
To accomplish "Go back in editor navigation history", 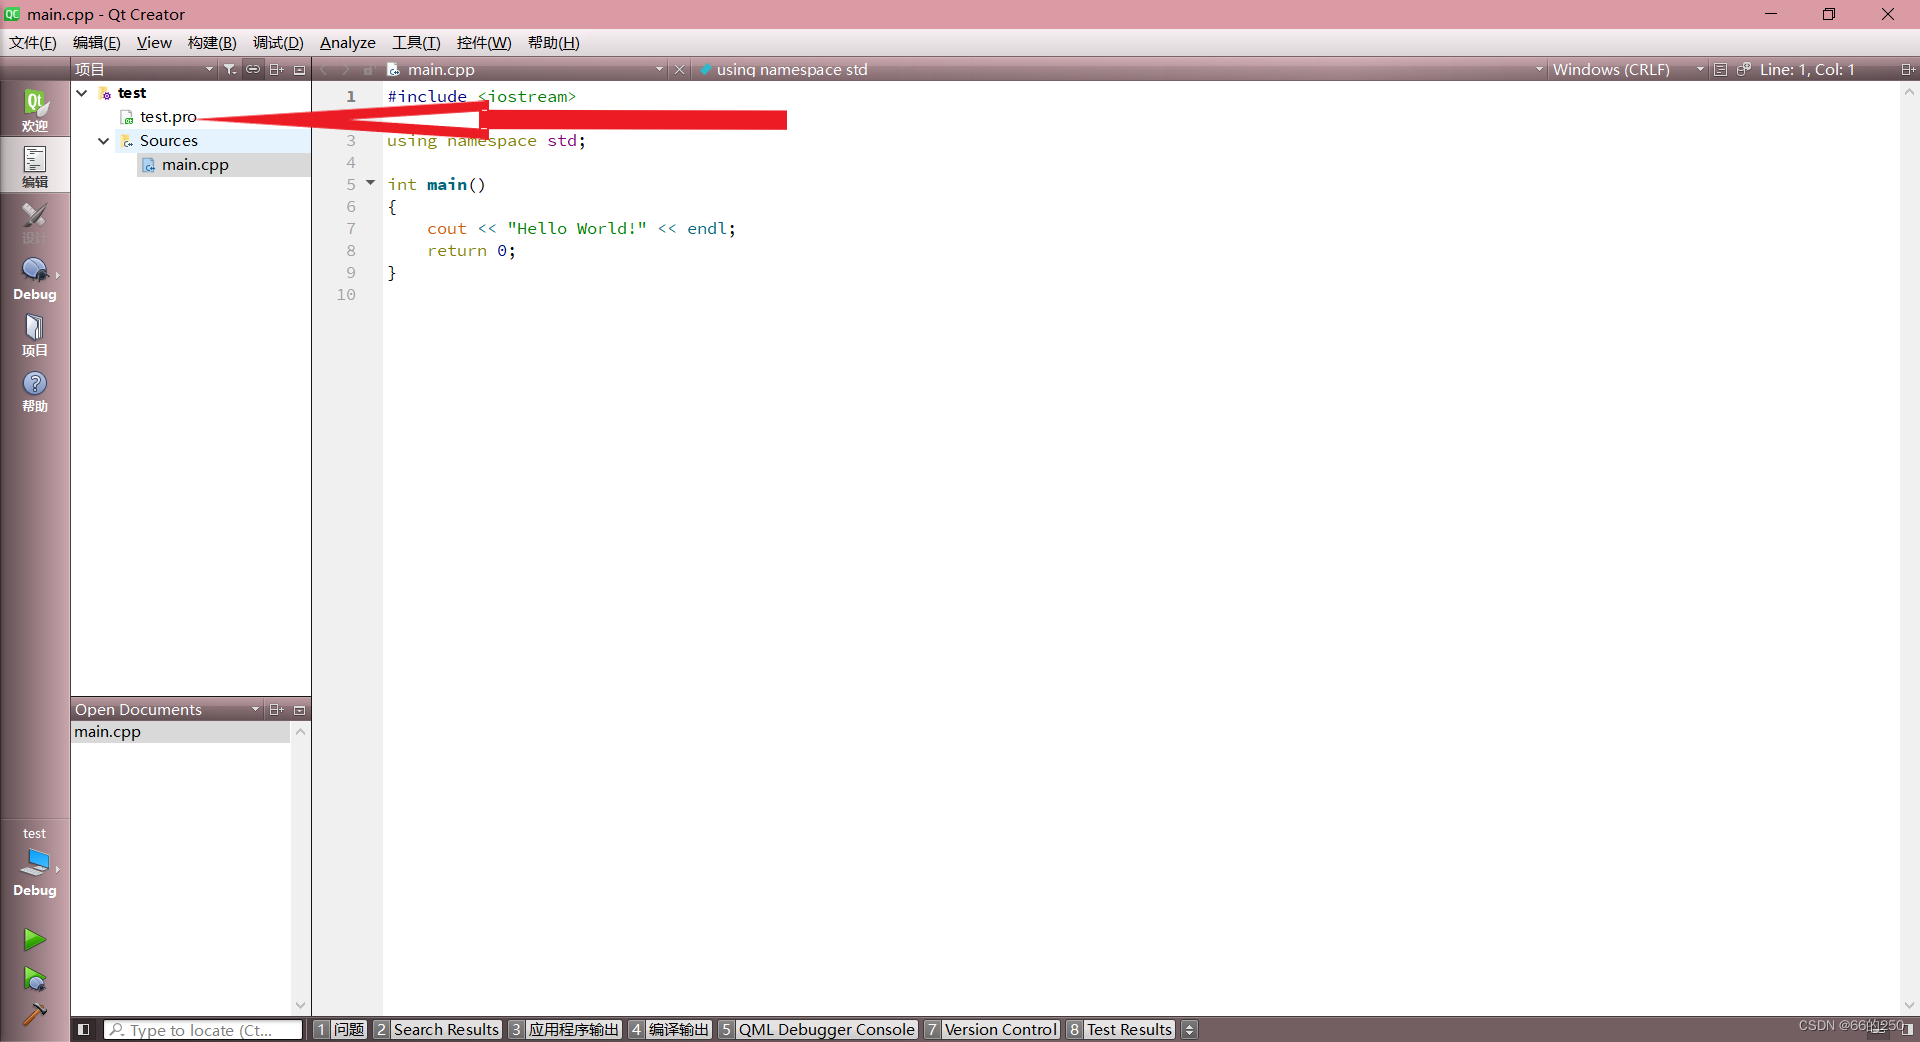I will click(324, 69).
